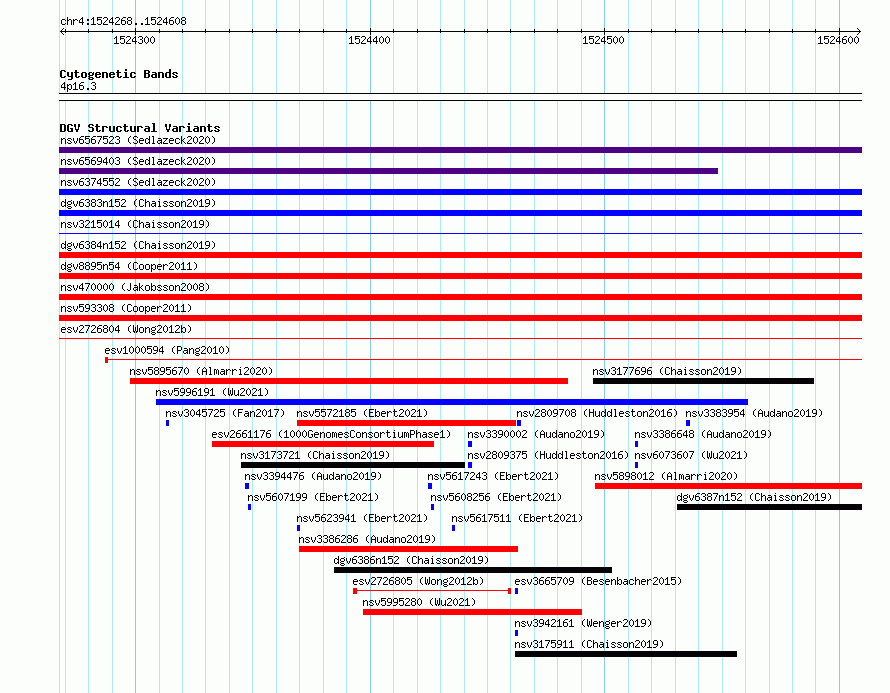Select red bar of nsv5898012 (Almarri2020)

[728, 486]
